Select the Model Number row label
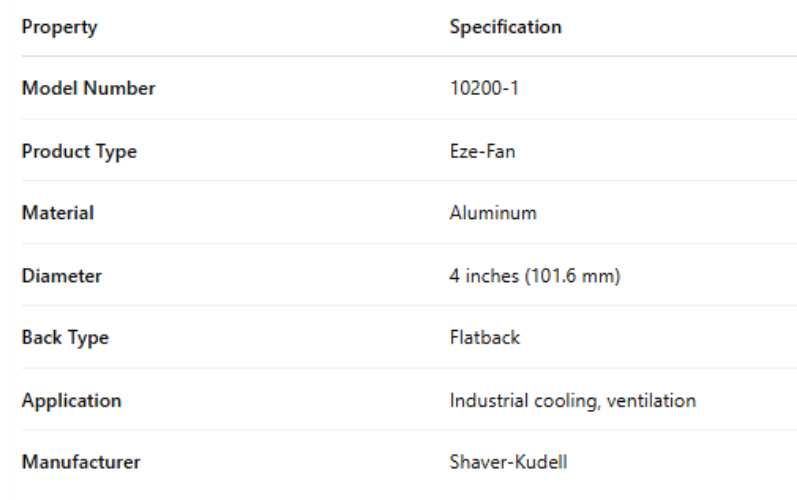This screenshot has width=797, height=500. [x=88, y=88]
